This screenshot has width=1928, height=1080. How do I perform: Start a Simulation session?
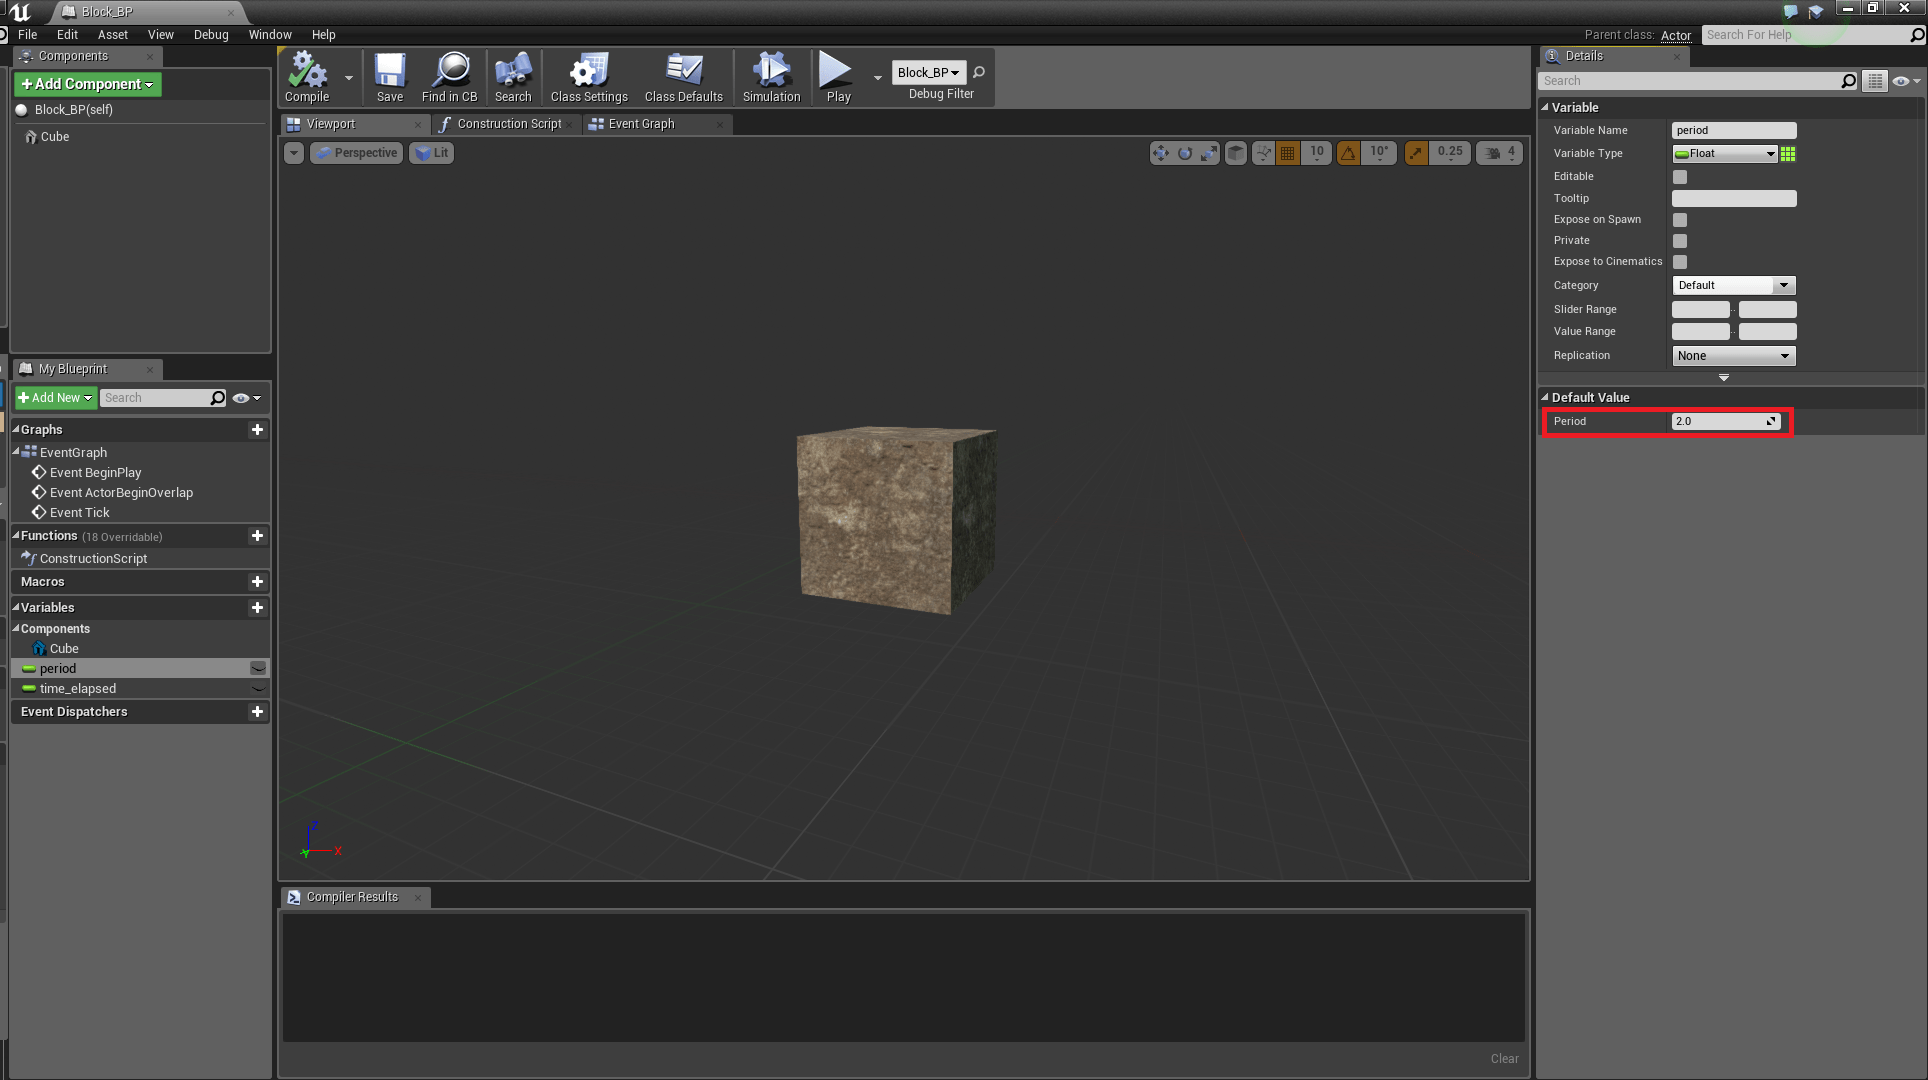770,77
